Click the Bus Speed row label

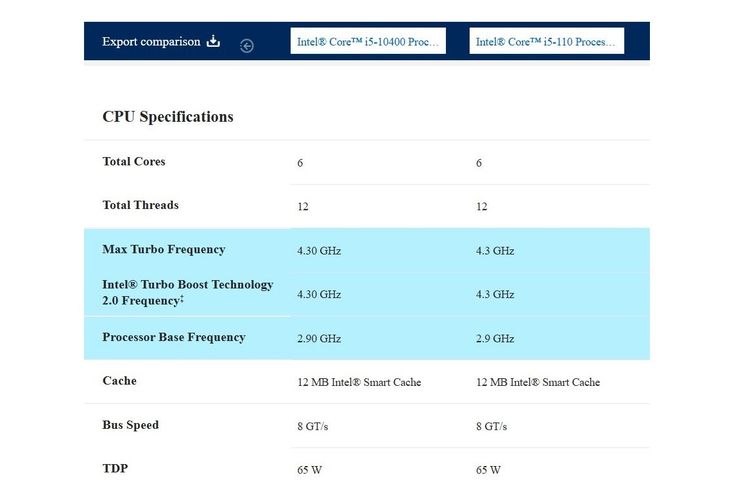[x=131, y=425]
